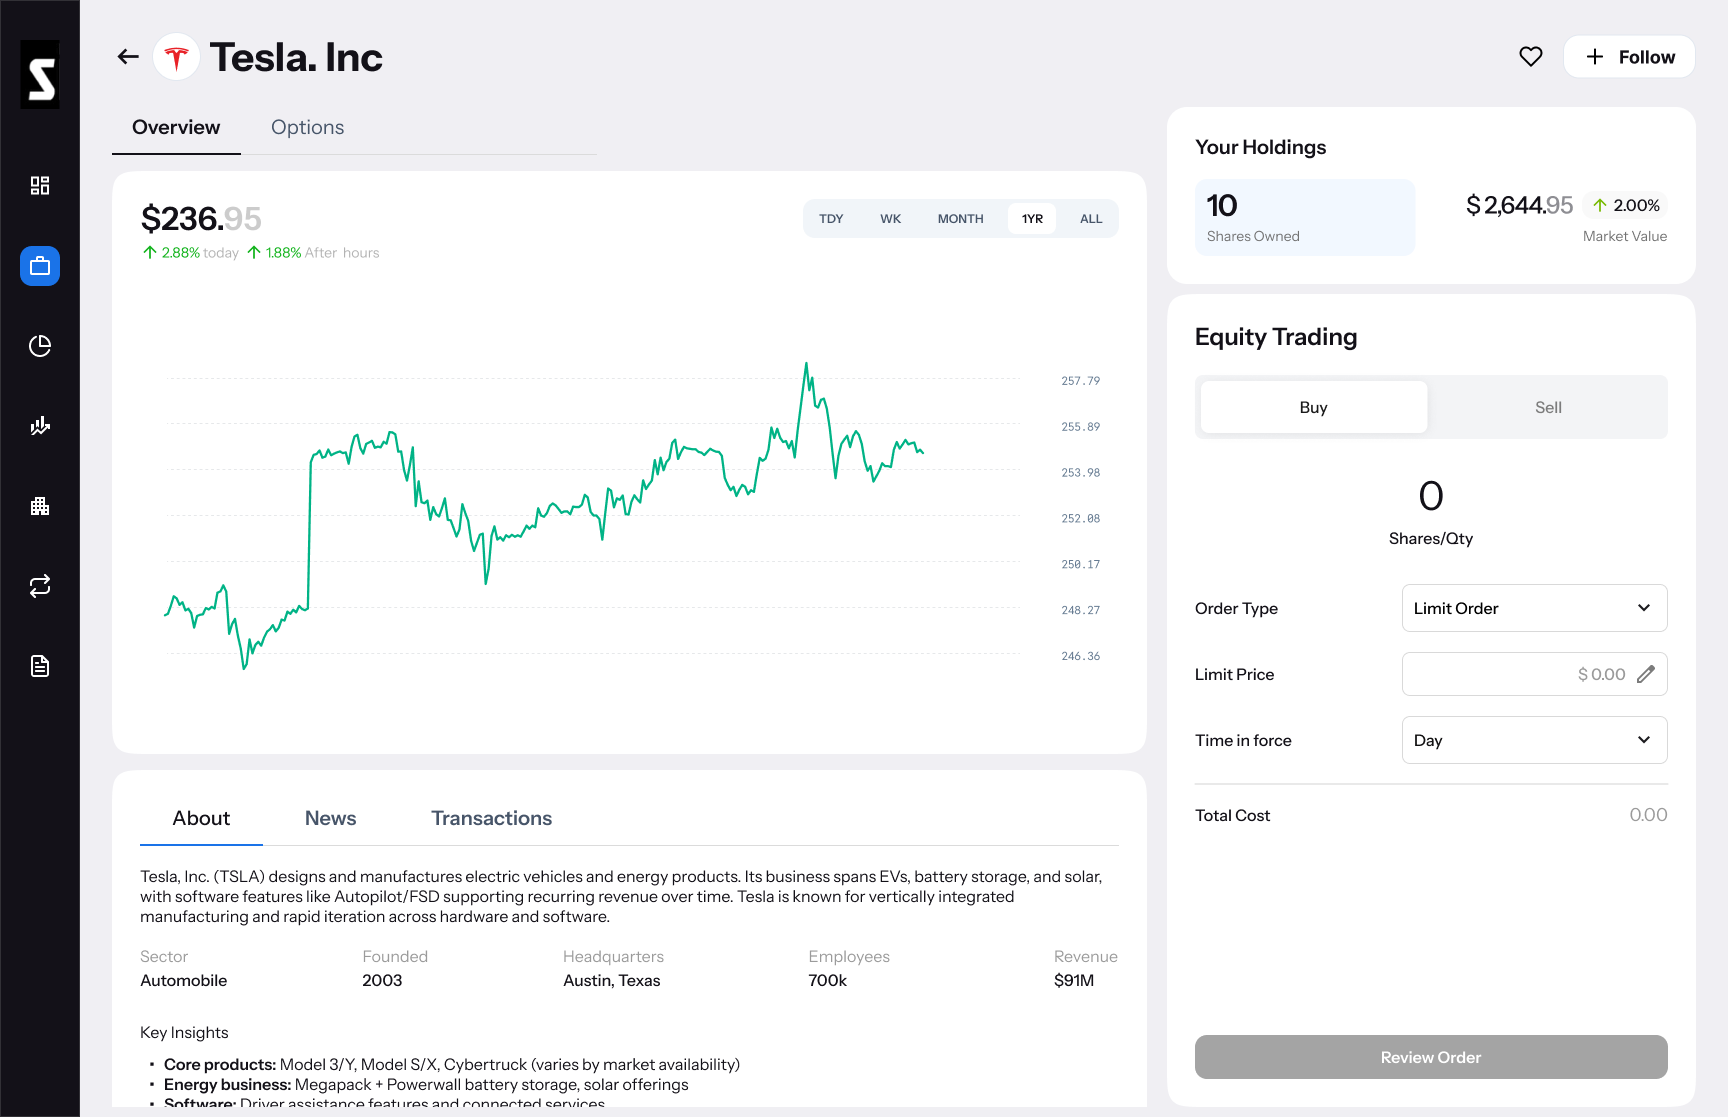
Task: Choose the Sell toggle
Action: (x=1548, y=407)
